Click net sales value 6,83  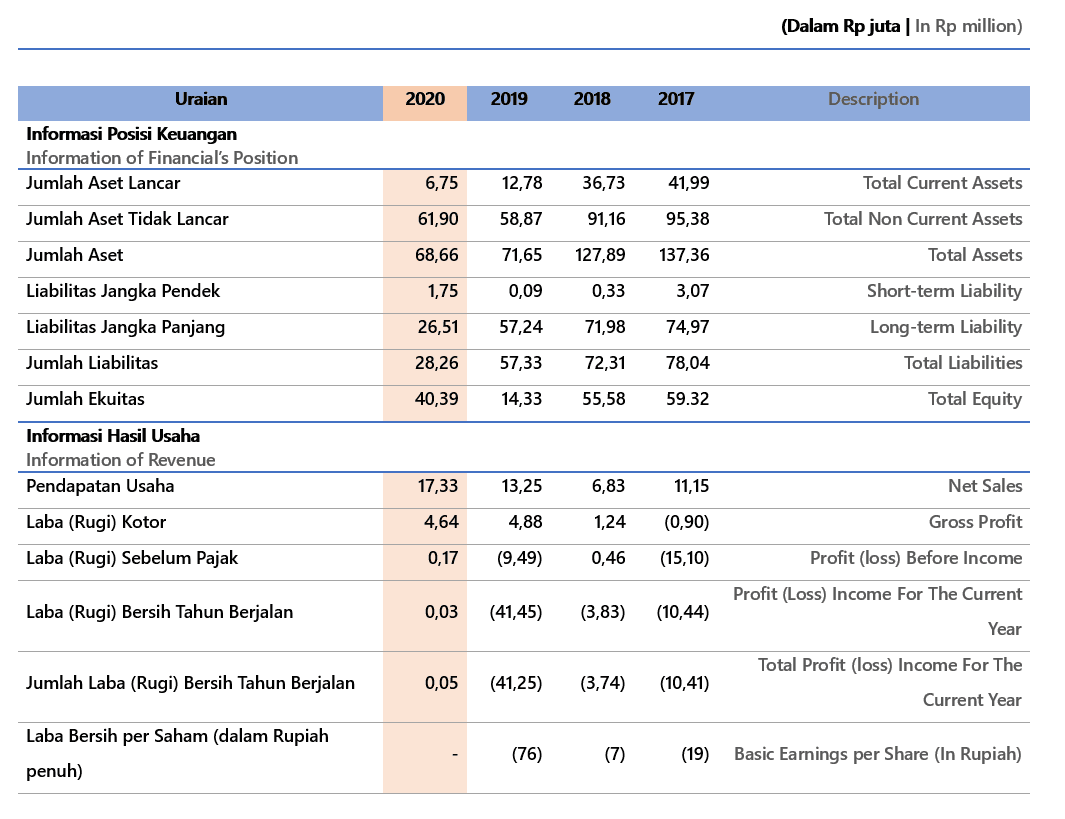pos(609,486)
